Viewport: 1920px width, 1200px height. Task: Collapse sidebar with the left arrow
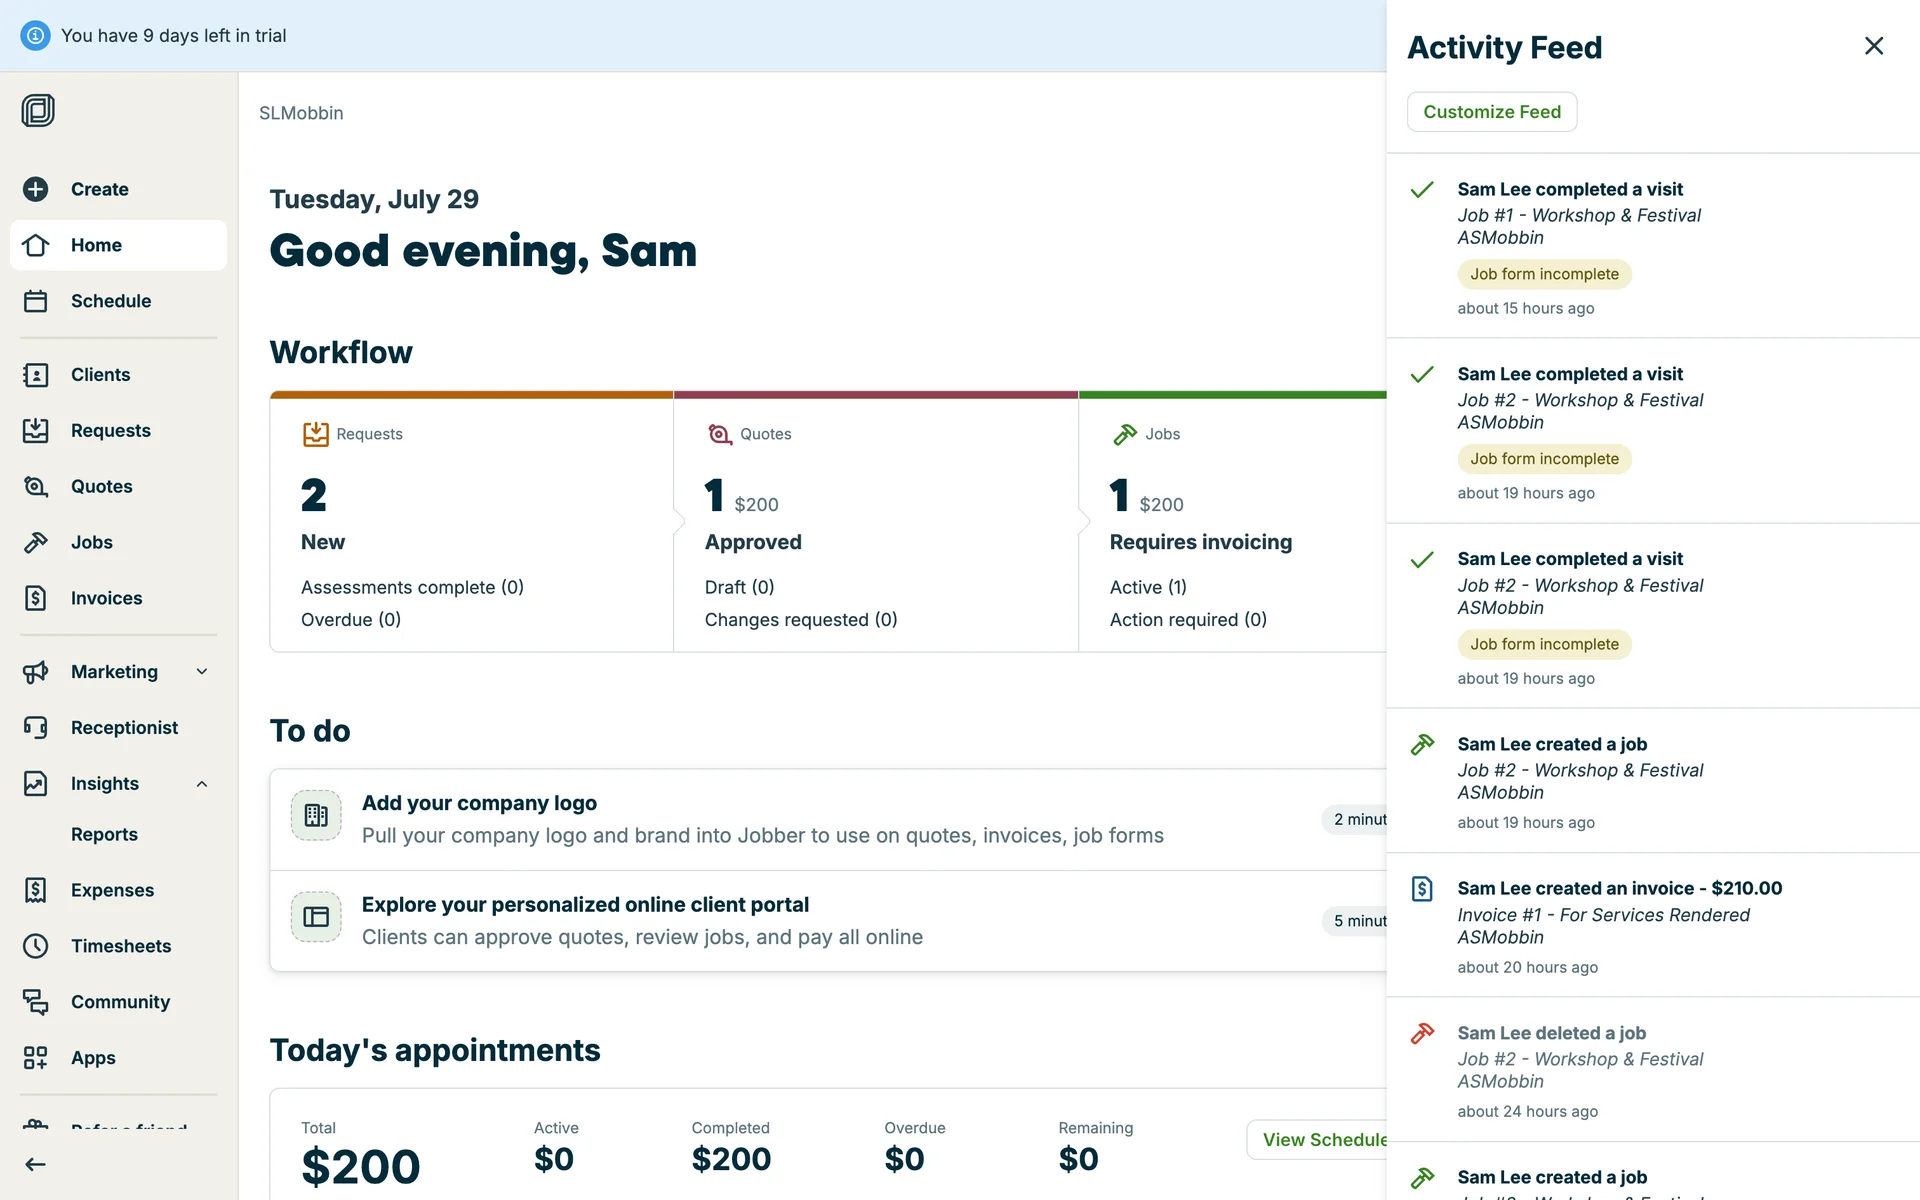pyautogui.click(x=36, y=1164)
